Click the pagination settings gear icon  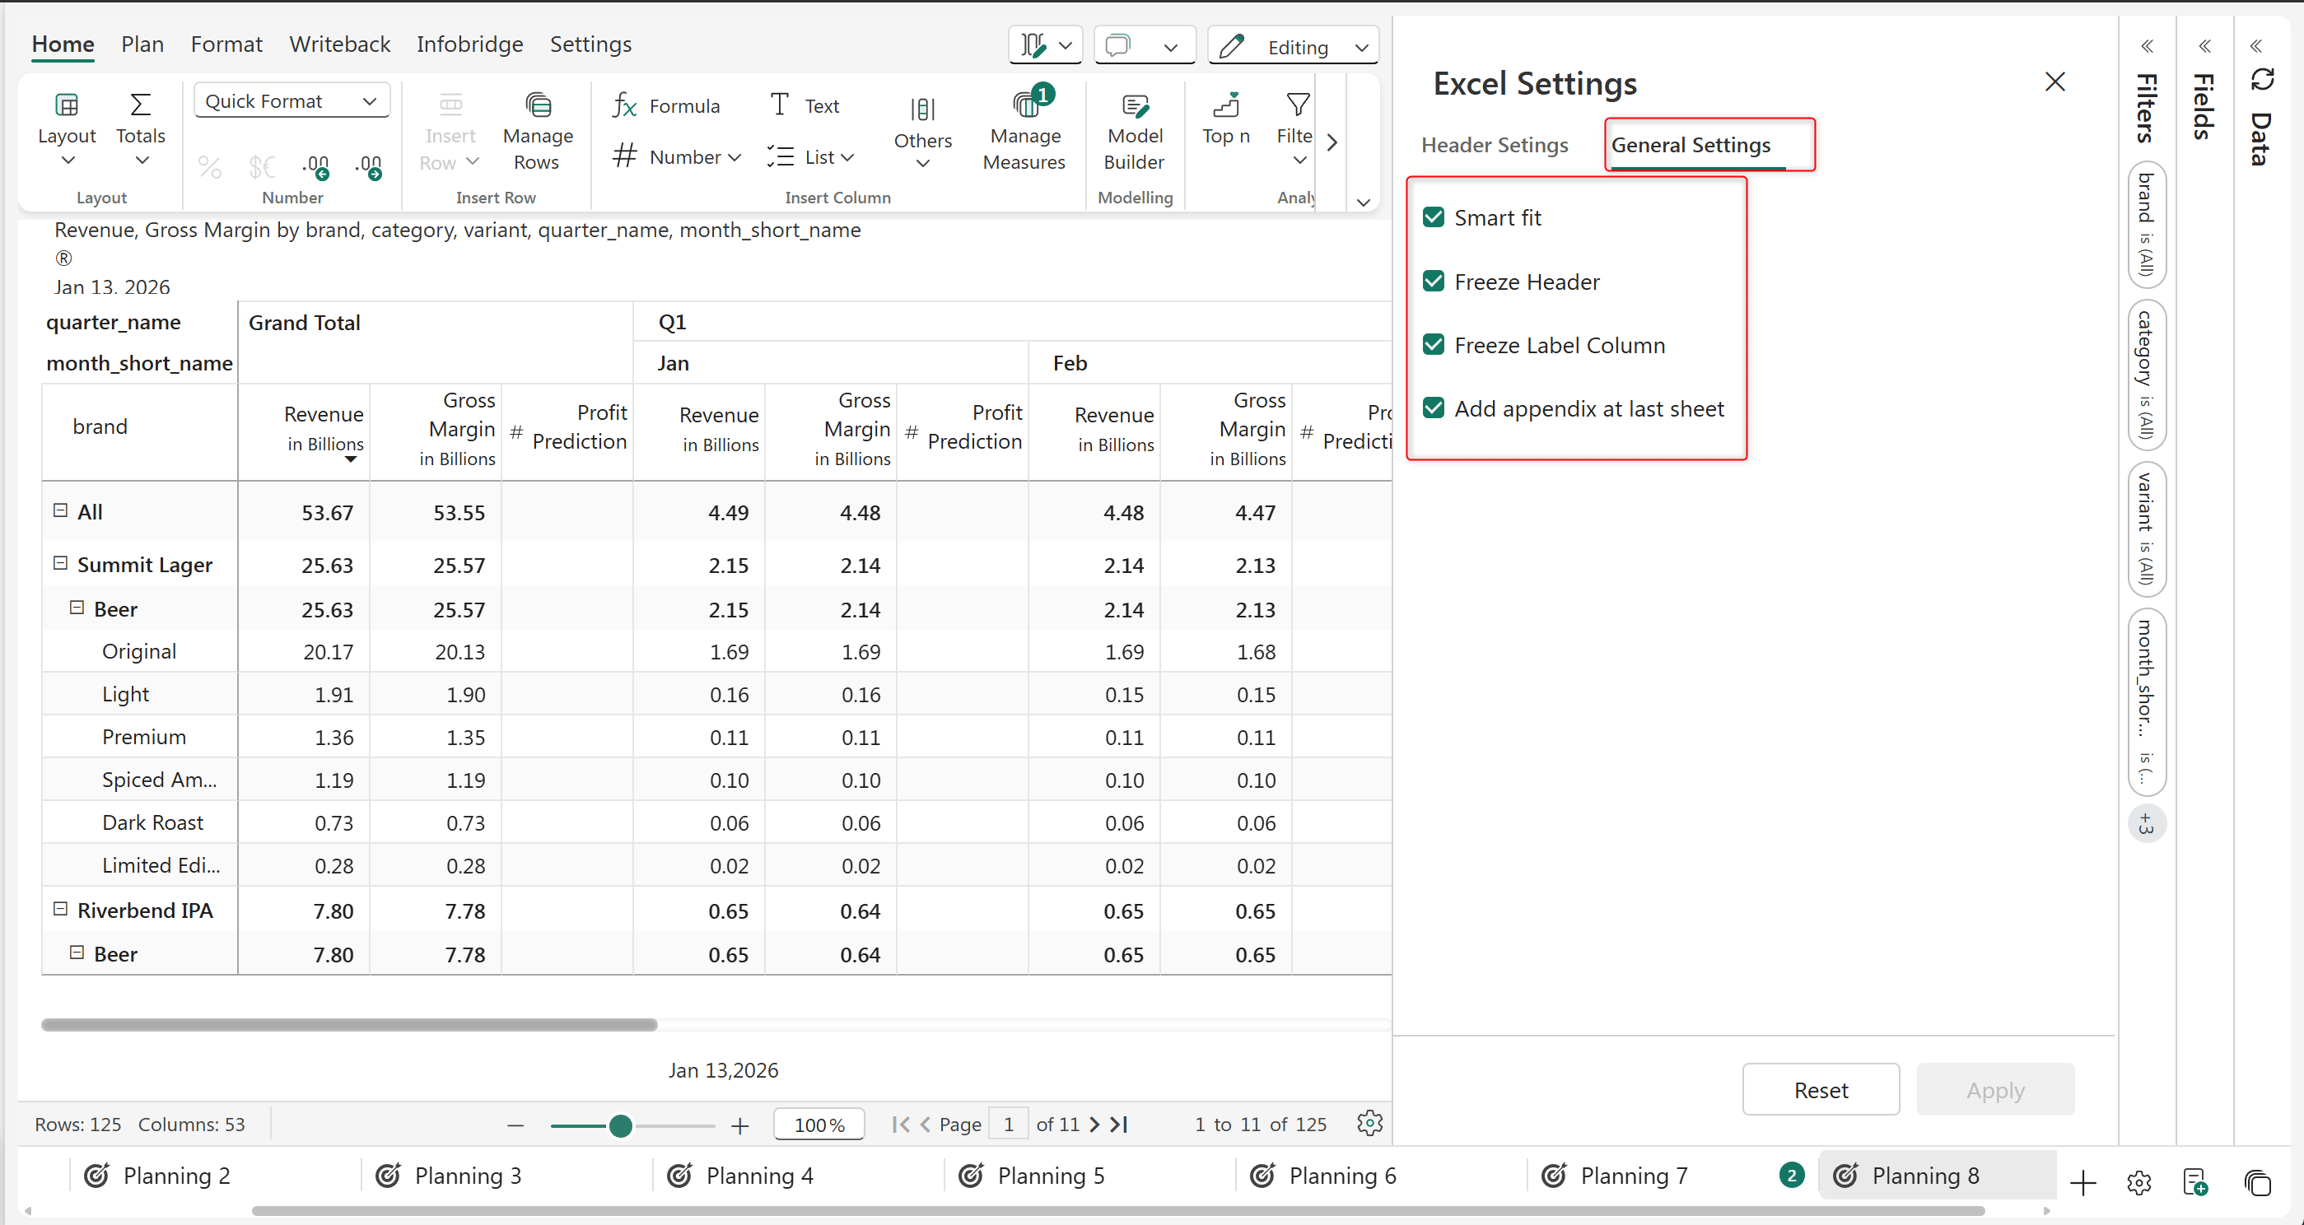1370,1123
